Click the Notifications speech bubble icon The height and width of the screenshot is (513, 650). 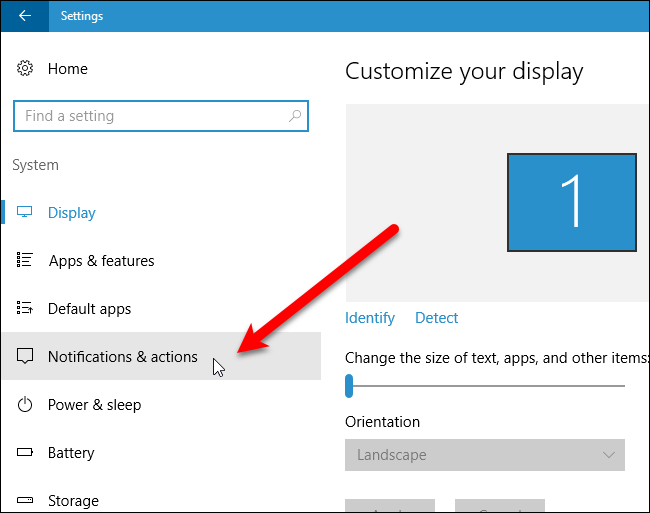pos(25,356)
